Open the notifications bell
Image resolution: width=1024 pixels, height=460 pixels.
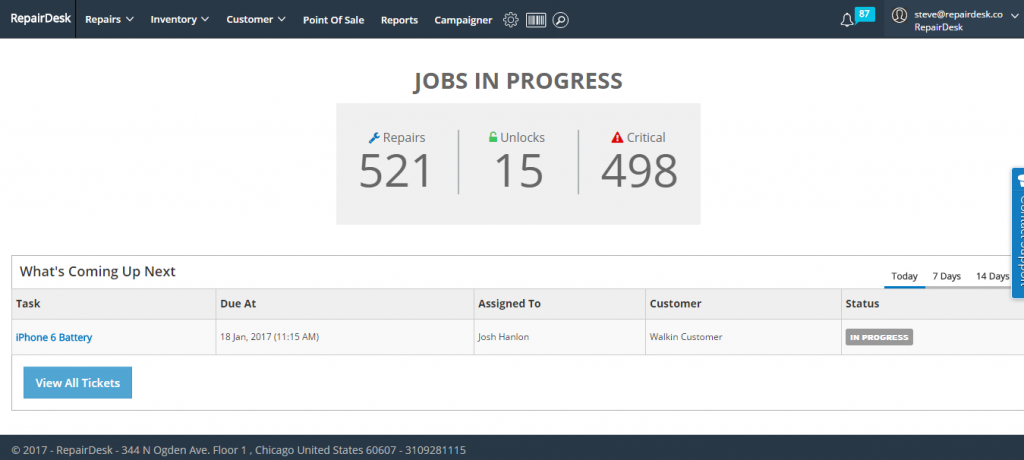coord(847,20)
